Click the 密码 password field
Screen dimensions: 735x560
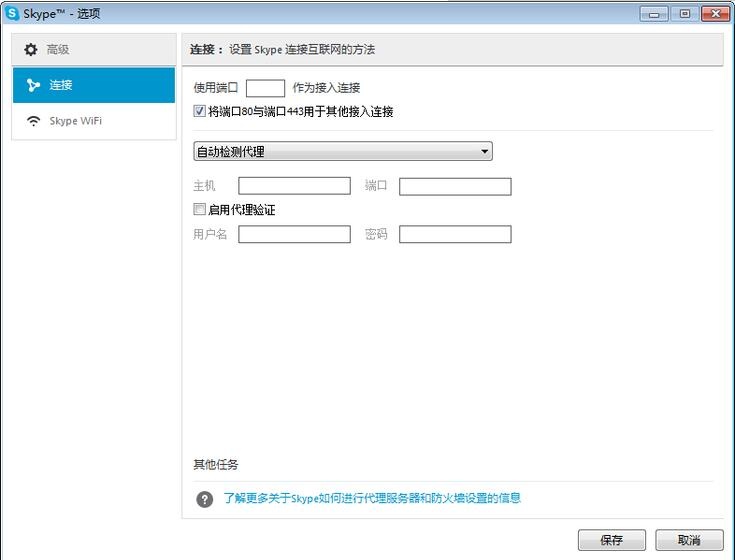455,234
